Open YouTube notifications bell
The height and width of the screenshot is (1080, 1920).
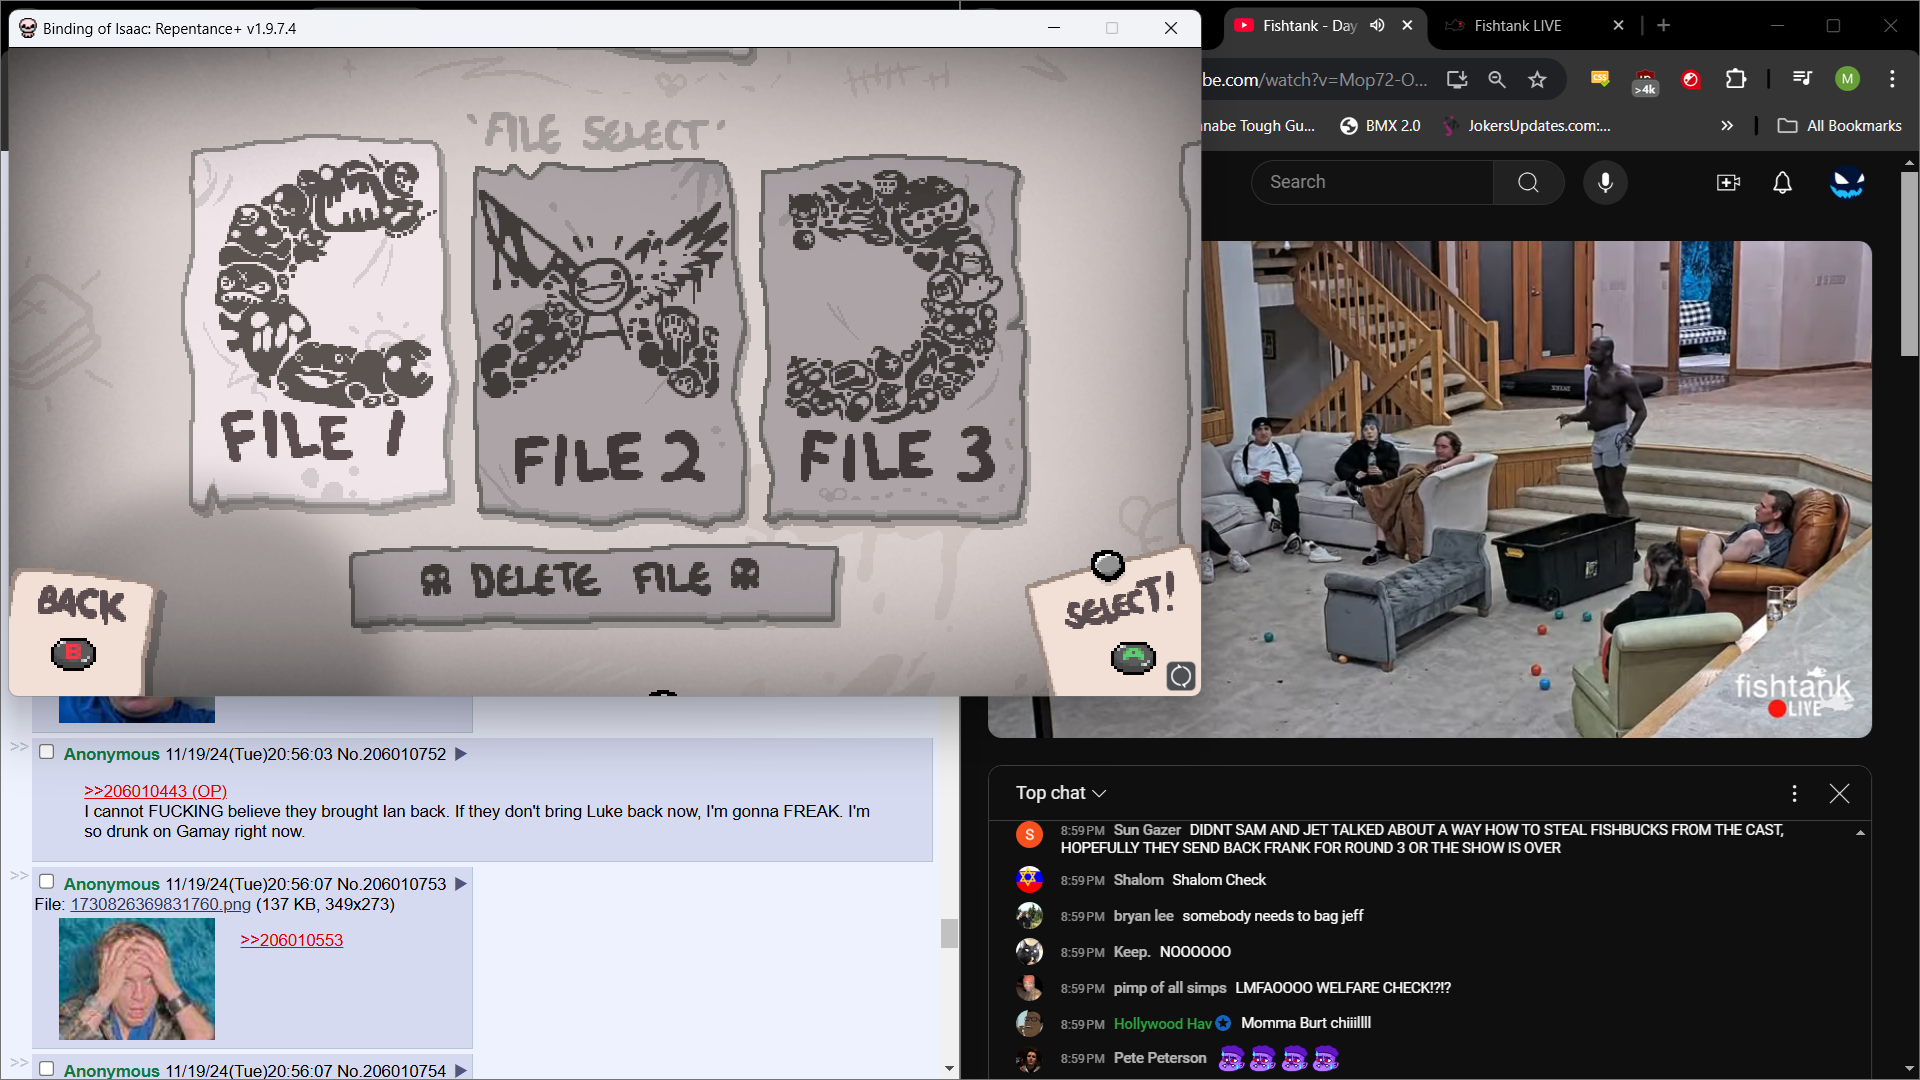(x=1782, y=182)
